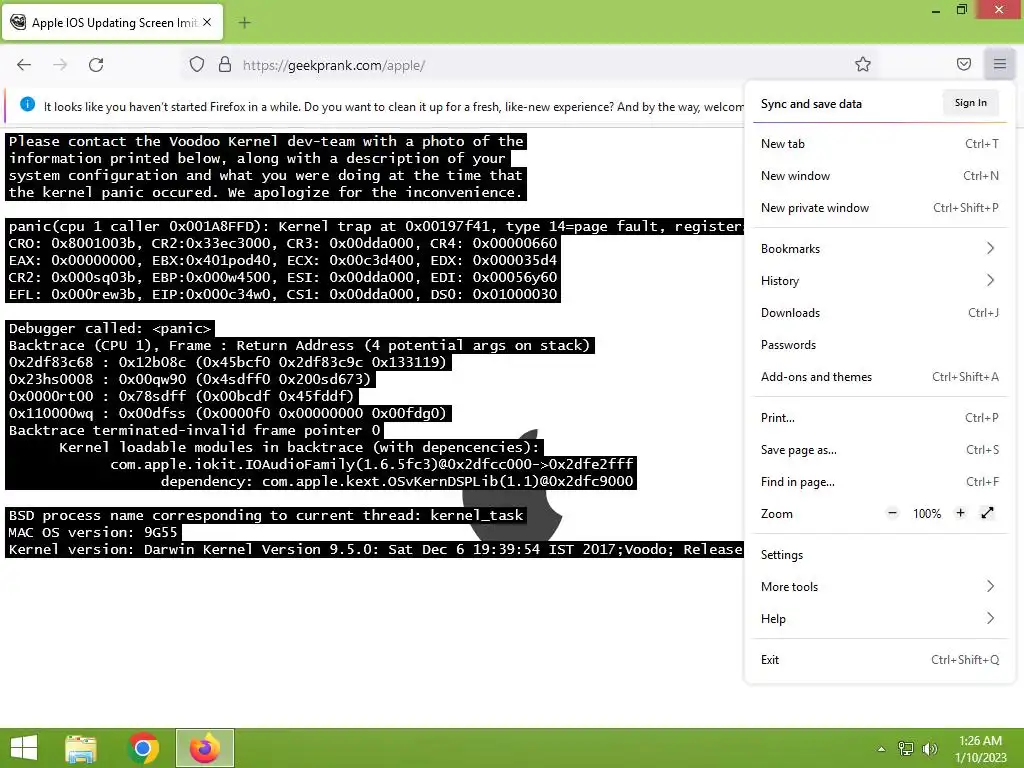Choose Save page as...

point(880,450)
